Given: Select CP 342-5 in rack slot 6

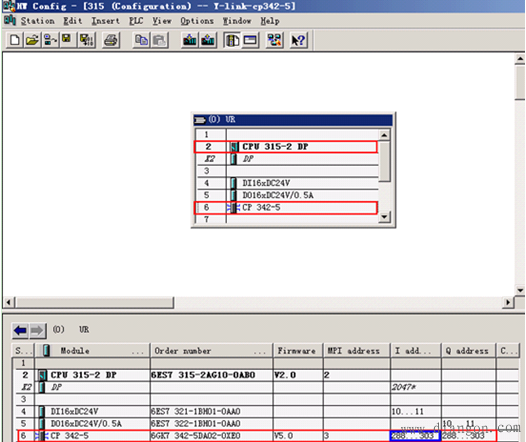Looking at the screenshot, I should pos(286,208).
